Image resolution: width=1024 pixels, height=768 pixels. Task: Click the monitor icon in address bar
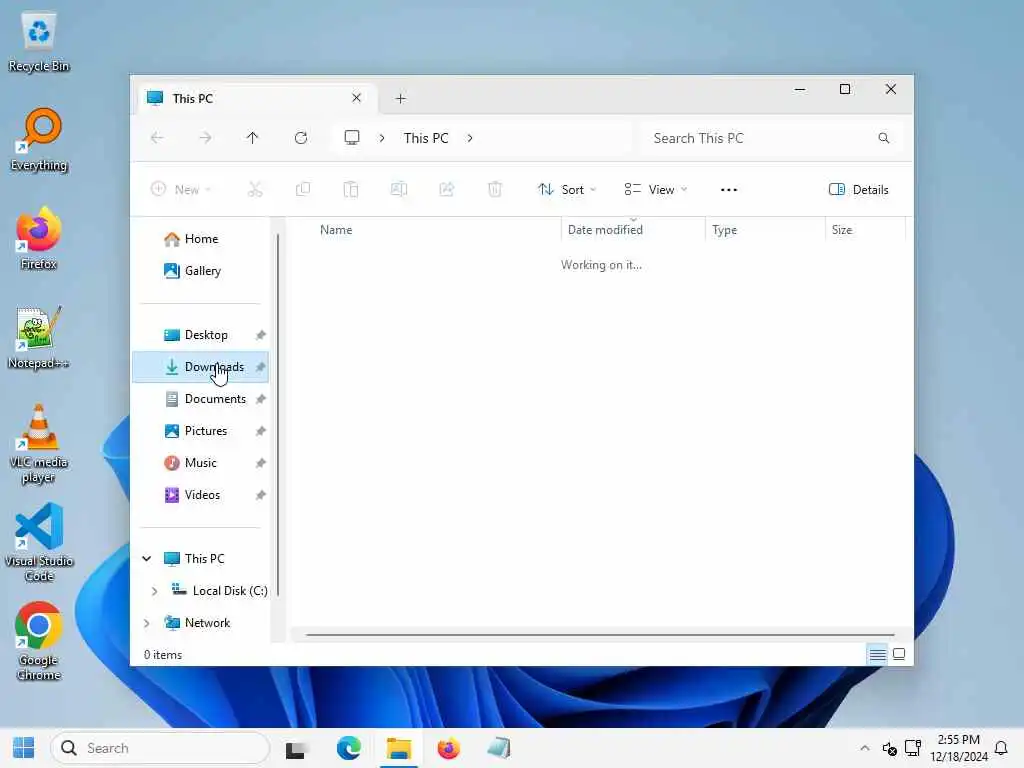(352, 138)
